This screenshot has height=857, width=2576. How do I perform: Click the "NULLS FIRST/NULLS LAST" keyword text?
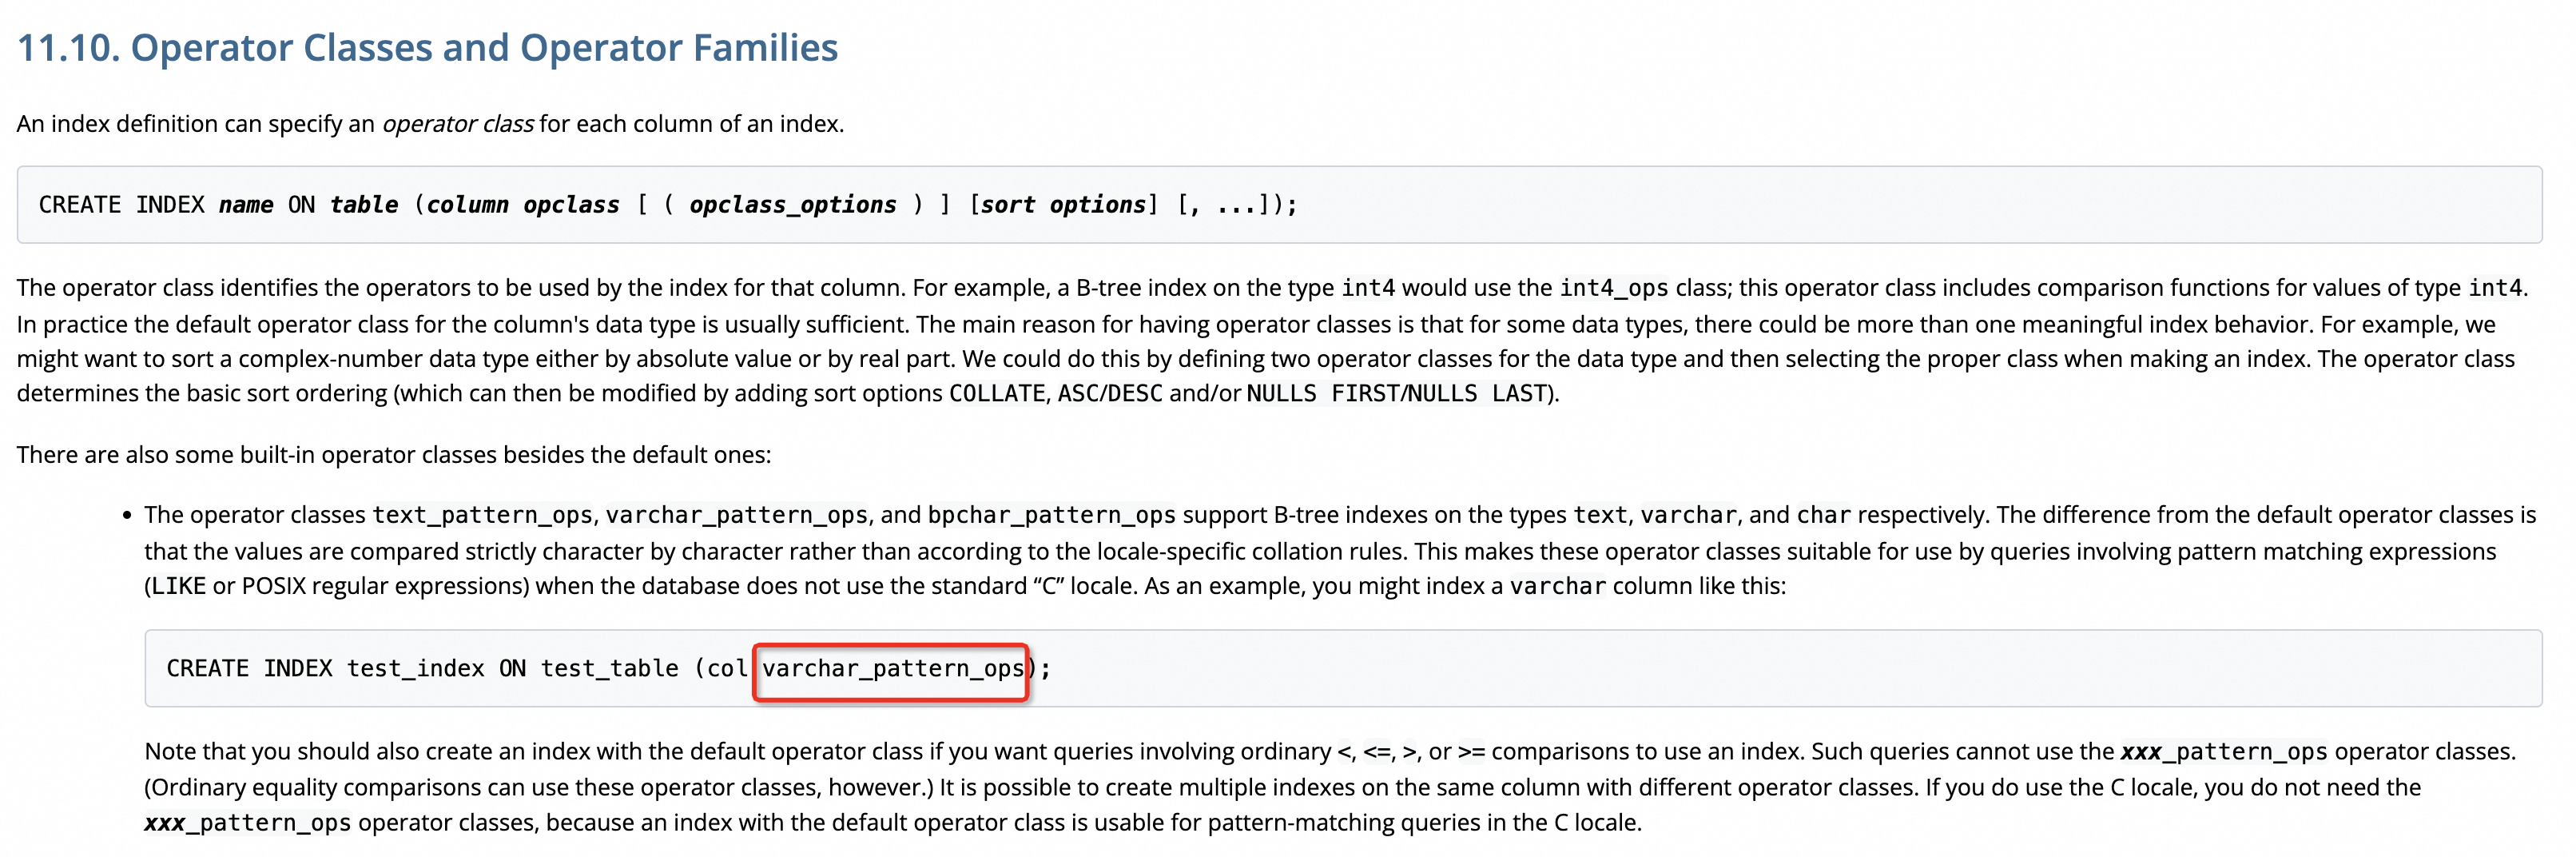[1396, 394]
